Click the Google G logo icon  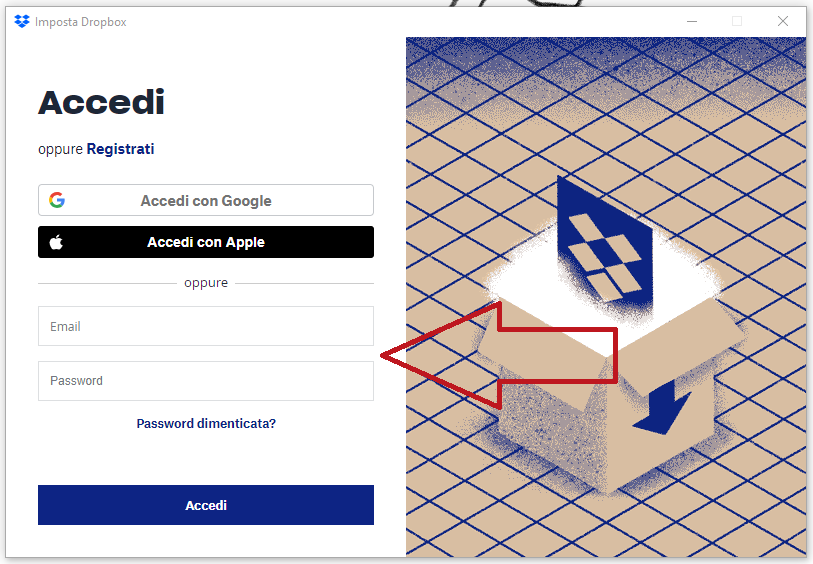pyautogui.click(x=57, y=200)
